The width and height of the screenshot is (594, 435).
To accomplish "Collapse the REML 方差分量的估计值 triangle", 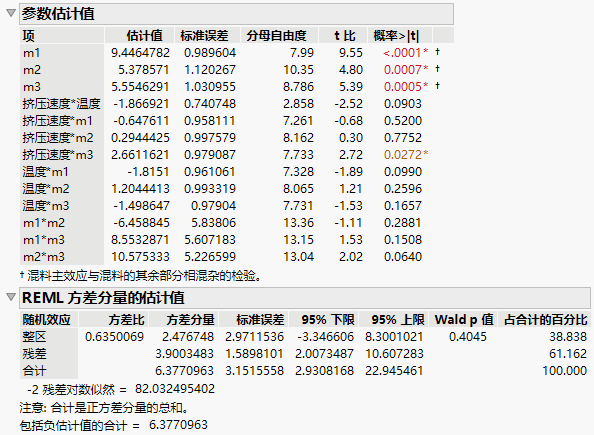I will pyautogui.click(x=11, y=297).
